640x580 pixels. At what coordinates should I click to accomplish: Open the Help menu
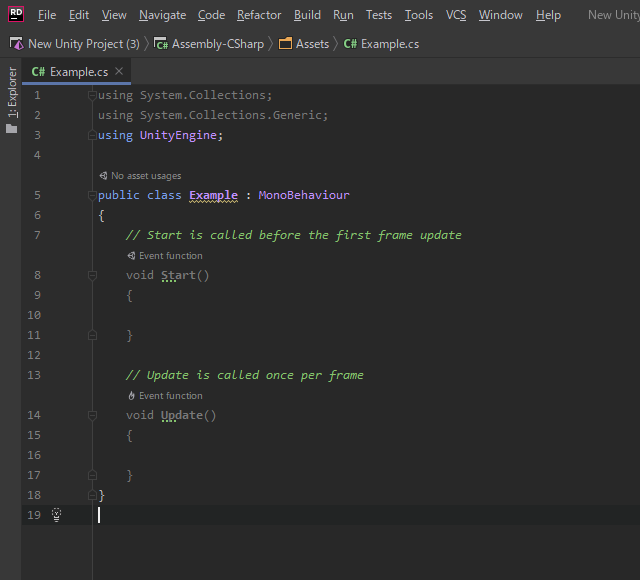point(548,15)
